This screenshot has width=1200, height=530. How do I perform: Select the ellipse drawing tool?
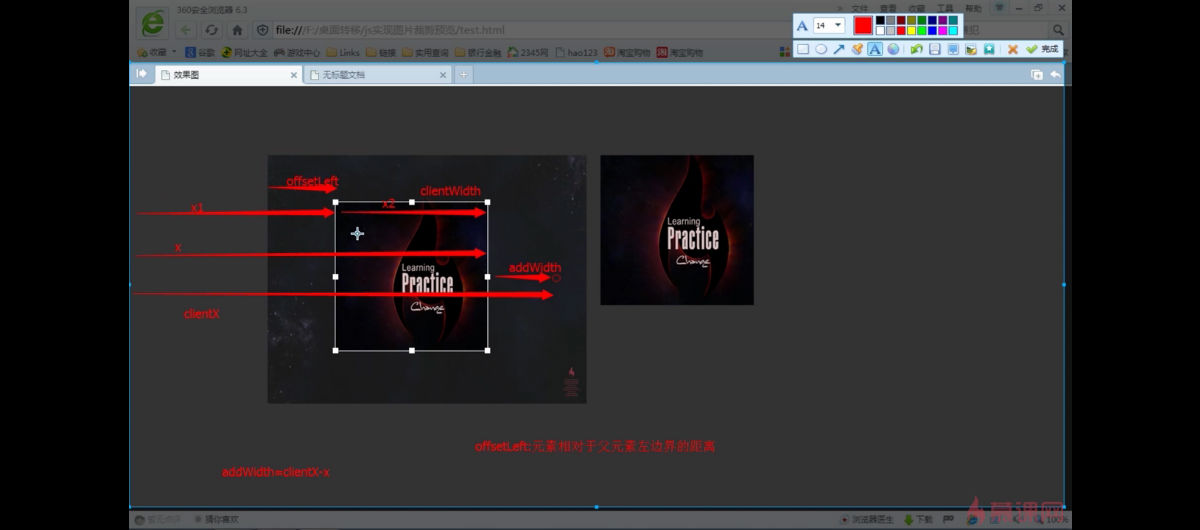(821, 49)
